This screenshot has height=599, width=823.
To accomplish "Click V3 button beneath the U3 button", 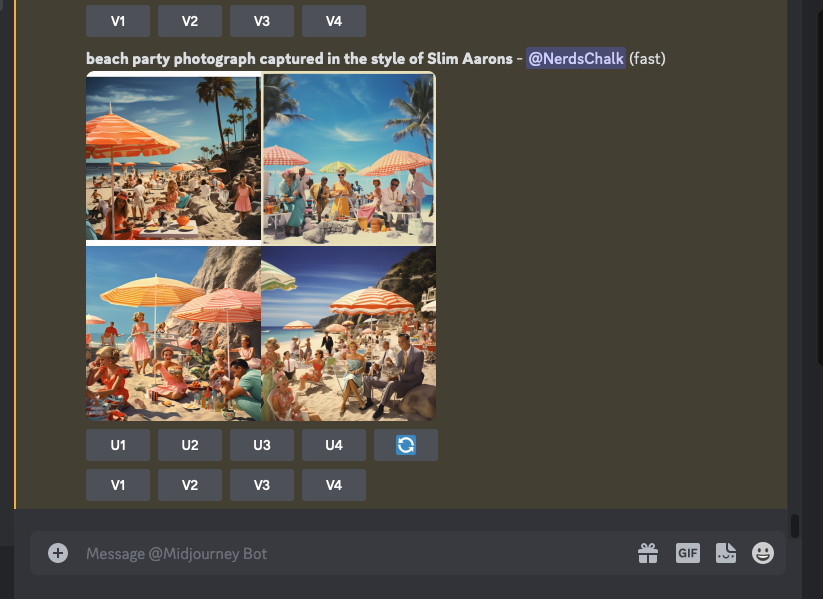I will (x=262, y=485).
